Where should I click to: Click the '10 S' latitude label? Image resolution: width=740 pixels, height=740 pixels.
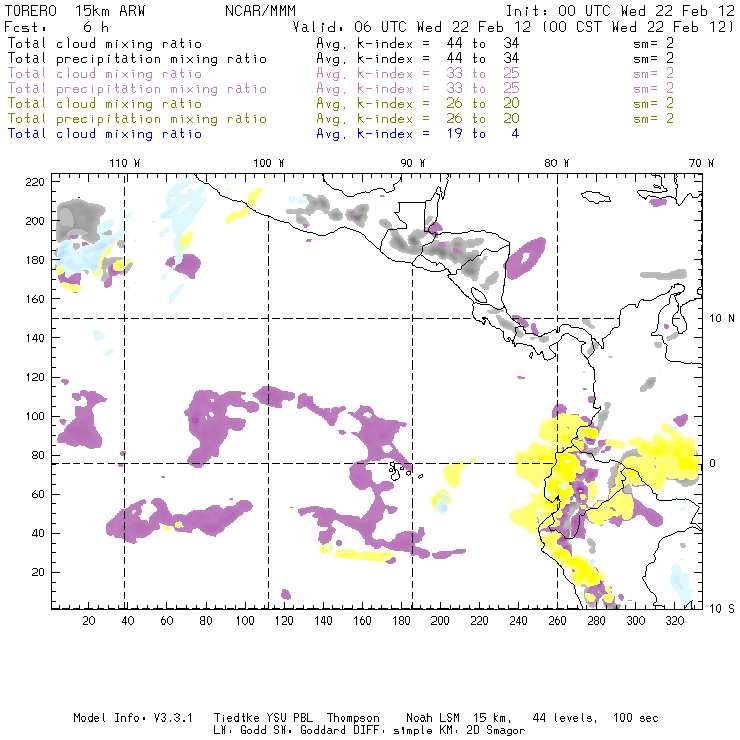[x=722, y=609]
